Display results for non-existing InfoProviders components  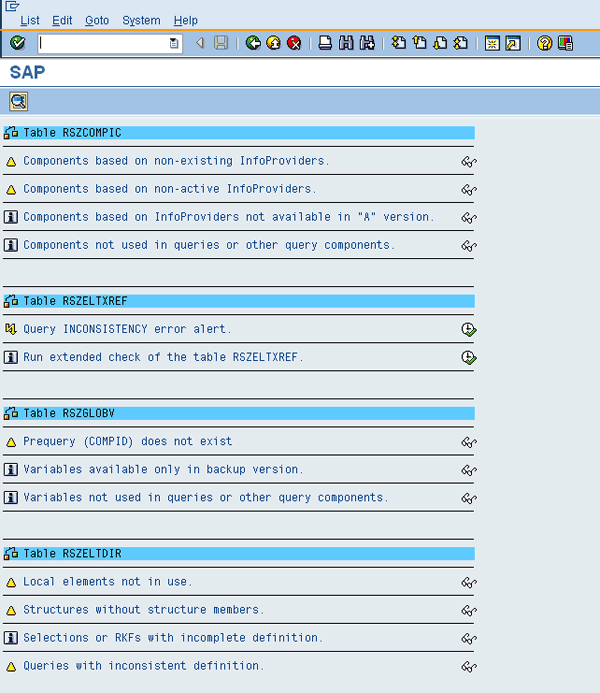469,162
